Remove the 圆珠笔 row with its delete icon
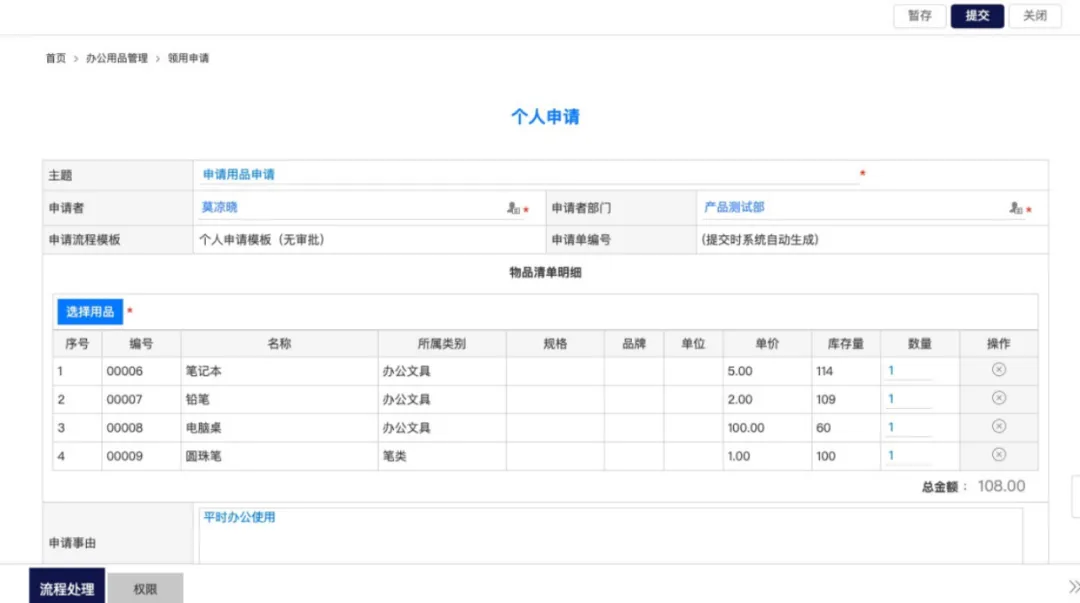 pyautogui.click(x=999, y=455)
